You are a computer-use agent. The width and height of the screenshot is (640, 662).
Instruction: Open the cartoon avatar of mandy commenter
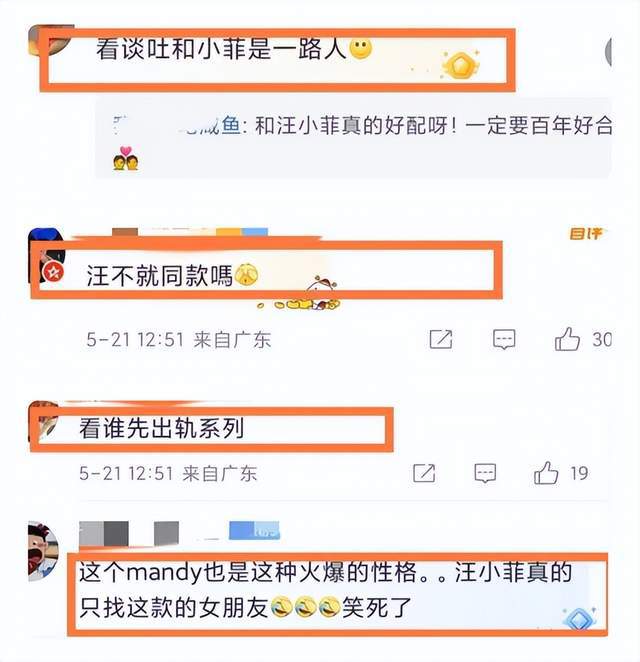pos(43,552)
